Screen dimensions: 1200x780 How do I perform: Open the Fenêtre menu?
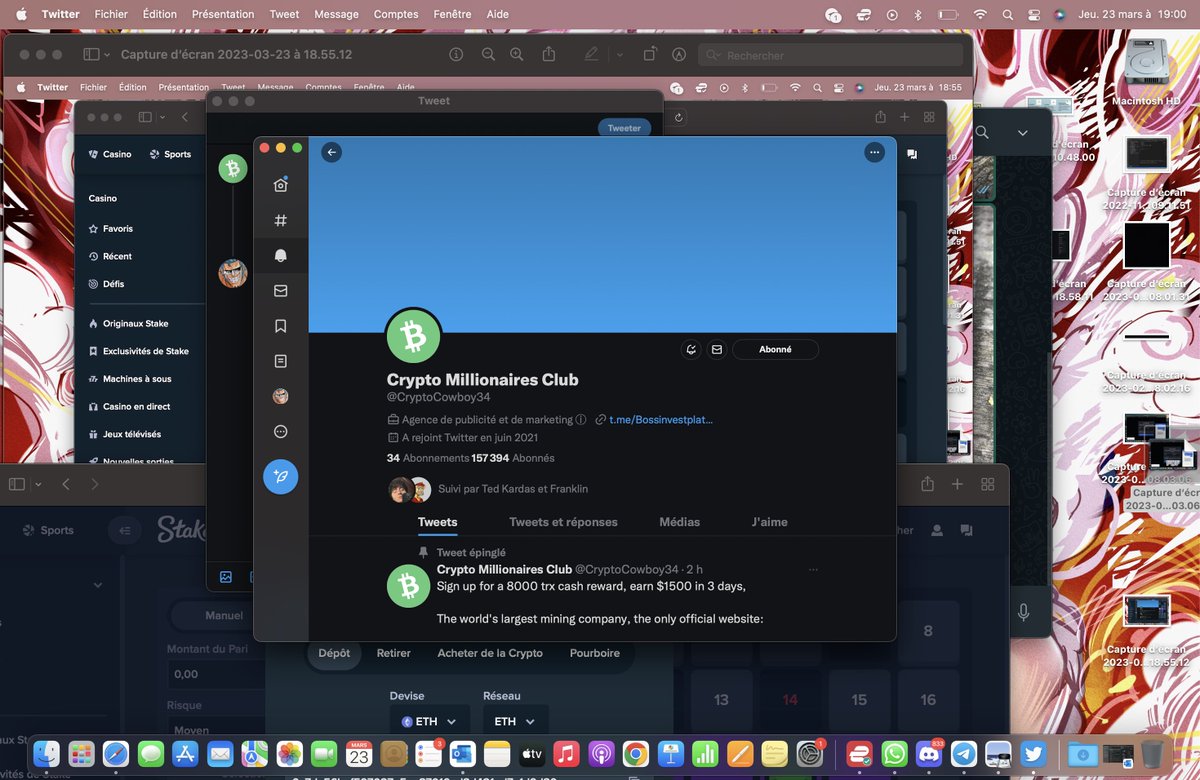[455, 14]
